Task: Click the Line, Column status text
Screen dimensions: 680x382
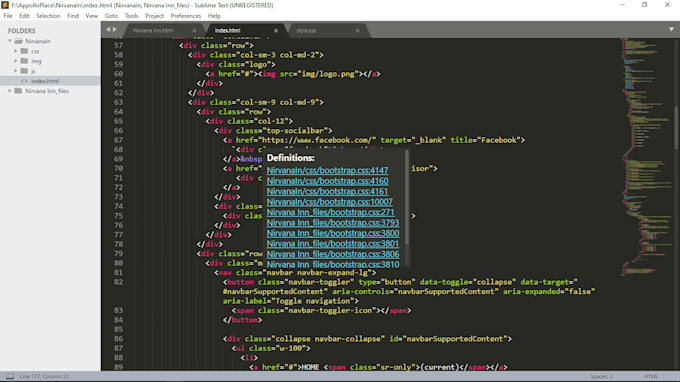Action: 44,376
